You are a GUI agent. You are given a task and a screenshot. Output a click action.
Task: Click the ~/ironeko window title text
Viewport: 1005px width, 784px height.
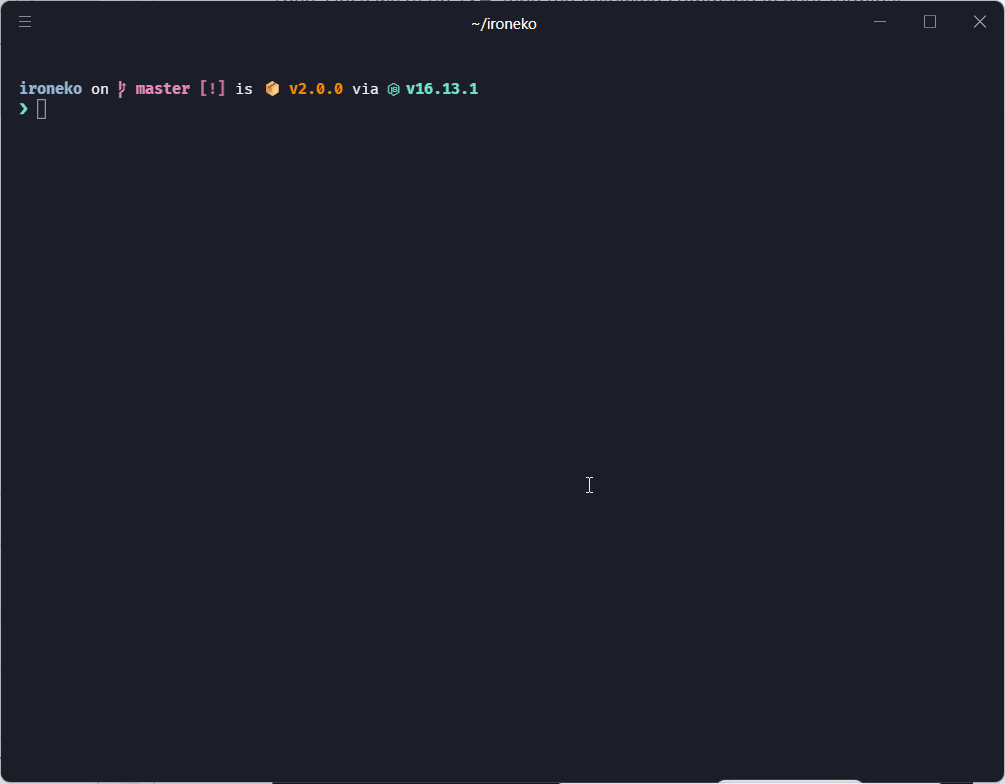point(503,24)
